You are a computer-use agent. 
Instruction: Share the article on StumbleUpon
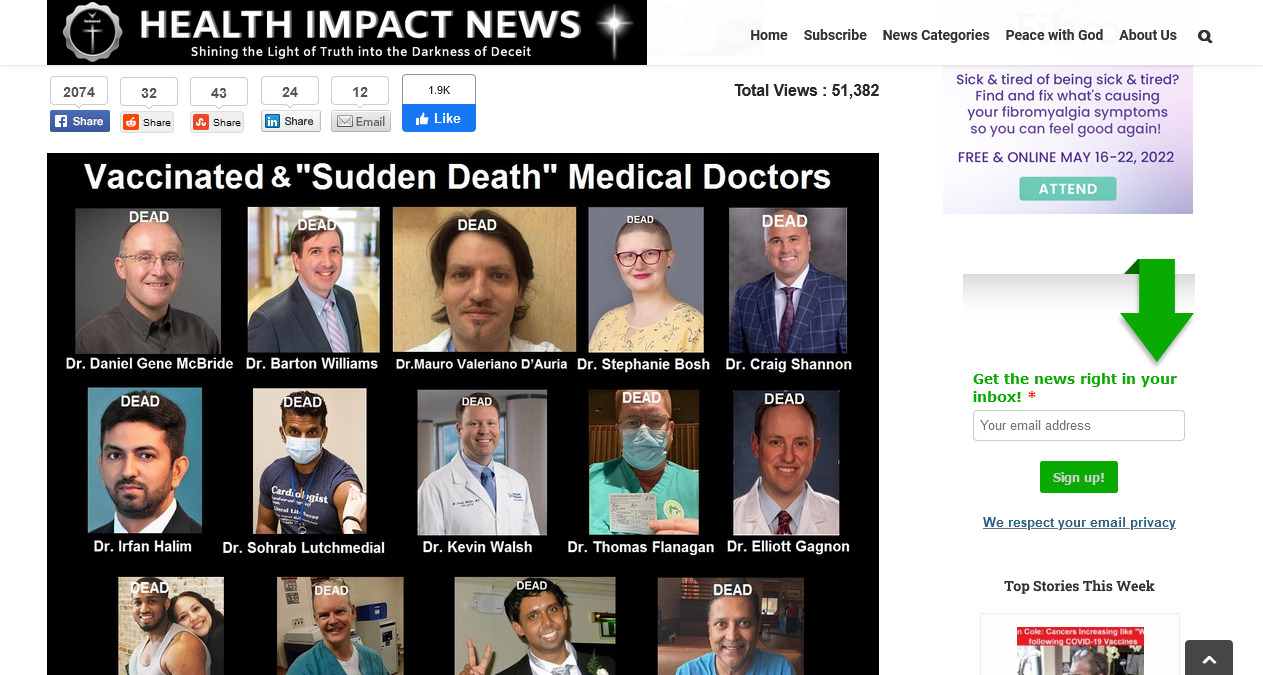[x=218, y=122]
